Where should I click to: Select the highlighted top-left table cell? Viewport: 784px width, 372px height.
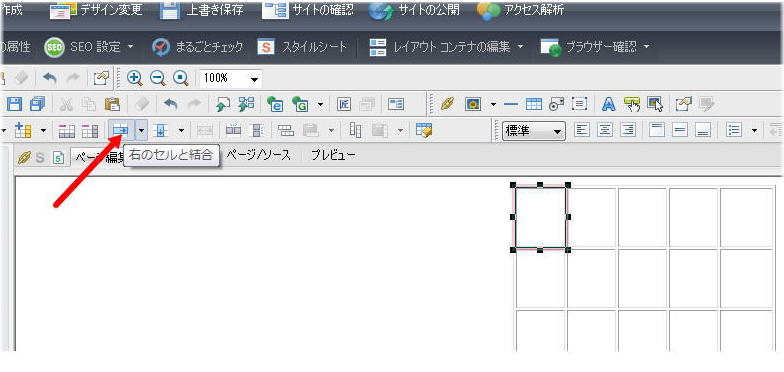tap(540, 217)
